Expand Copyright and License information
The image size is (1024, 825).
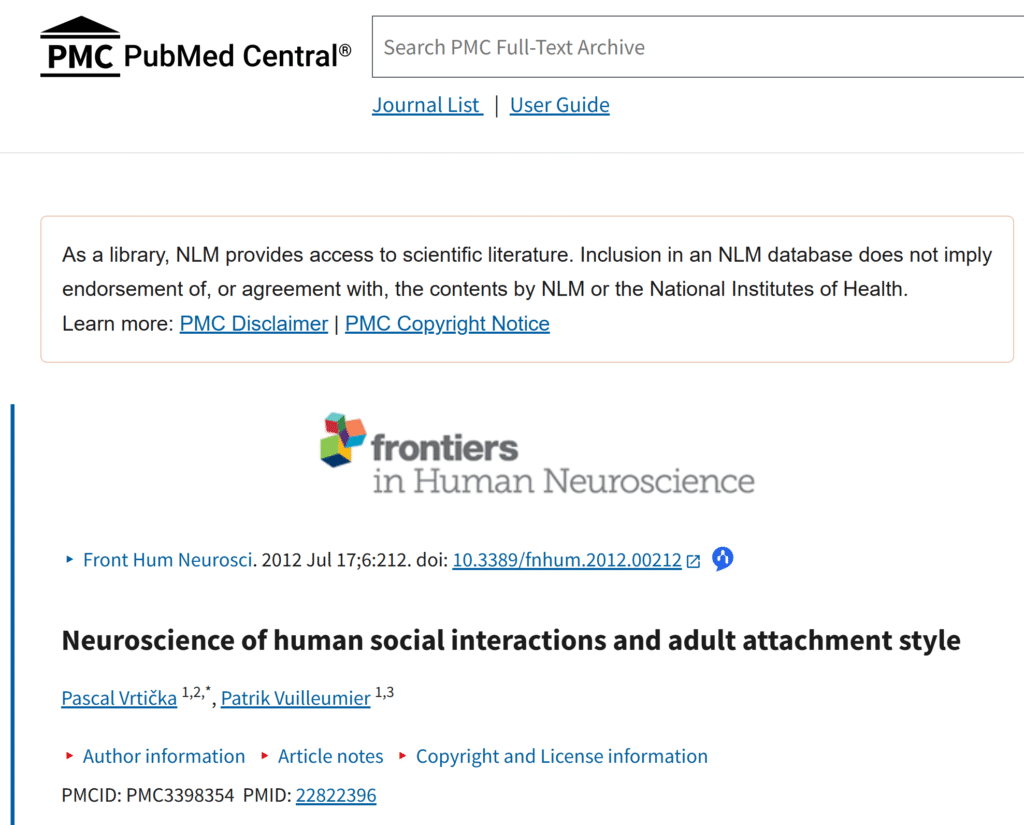click(561, 756)
